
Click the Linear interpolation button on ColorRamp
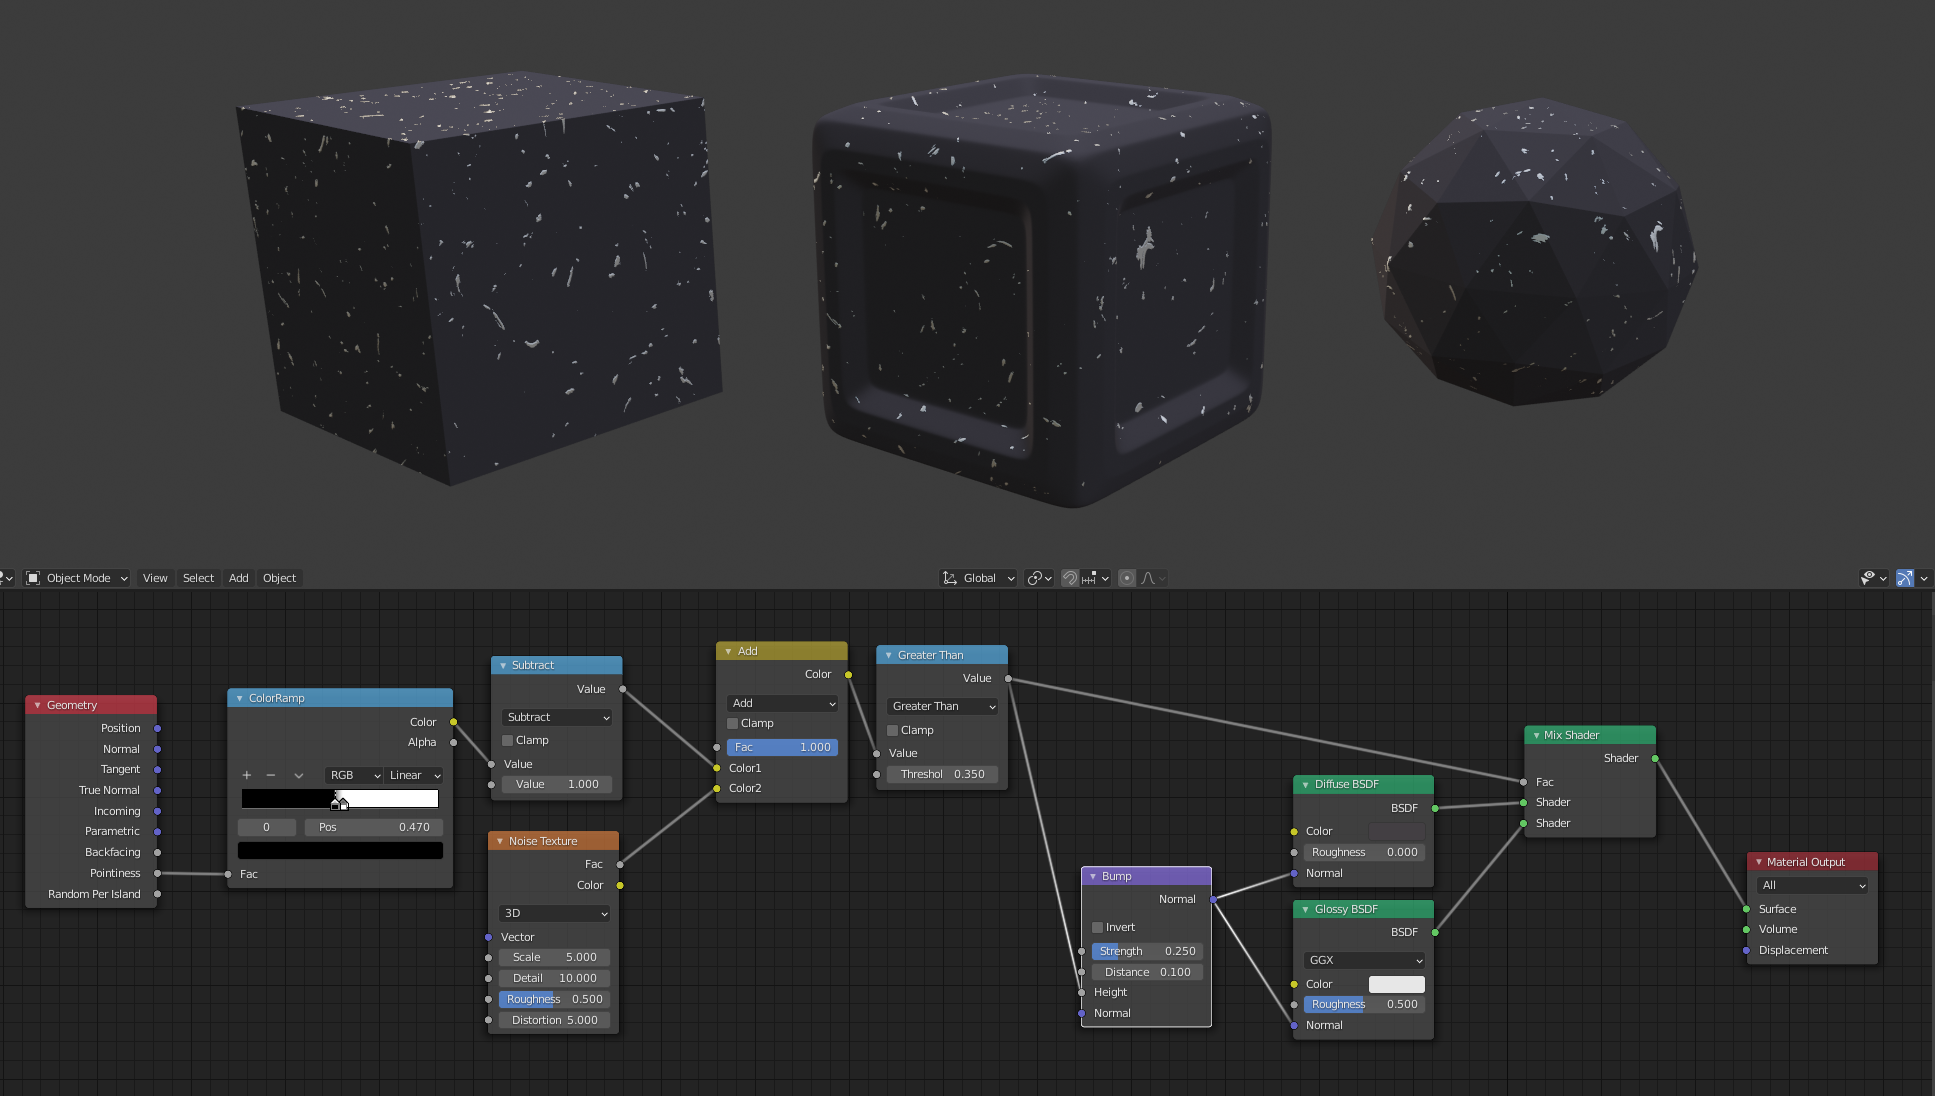(x=412, y=775)
